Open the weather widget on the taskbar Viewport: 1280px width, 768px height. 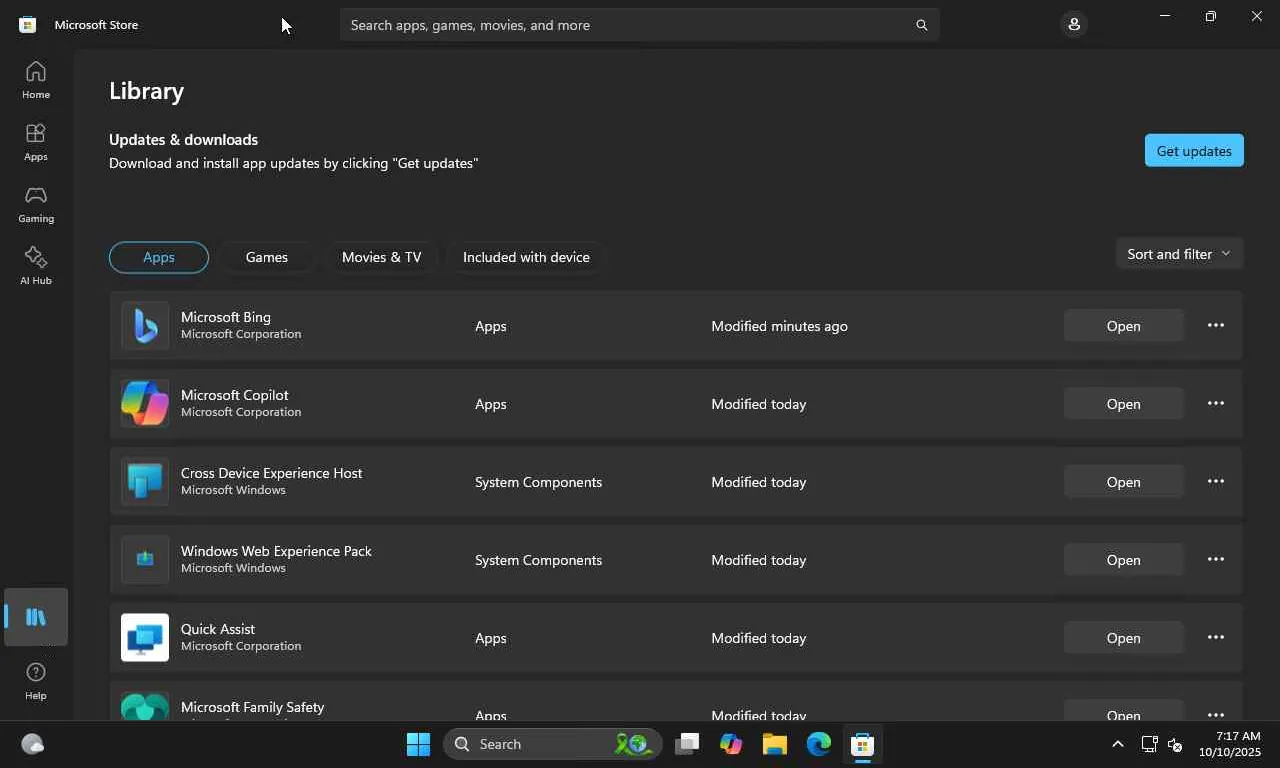coord(33,744)
